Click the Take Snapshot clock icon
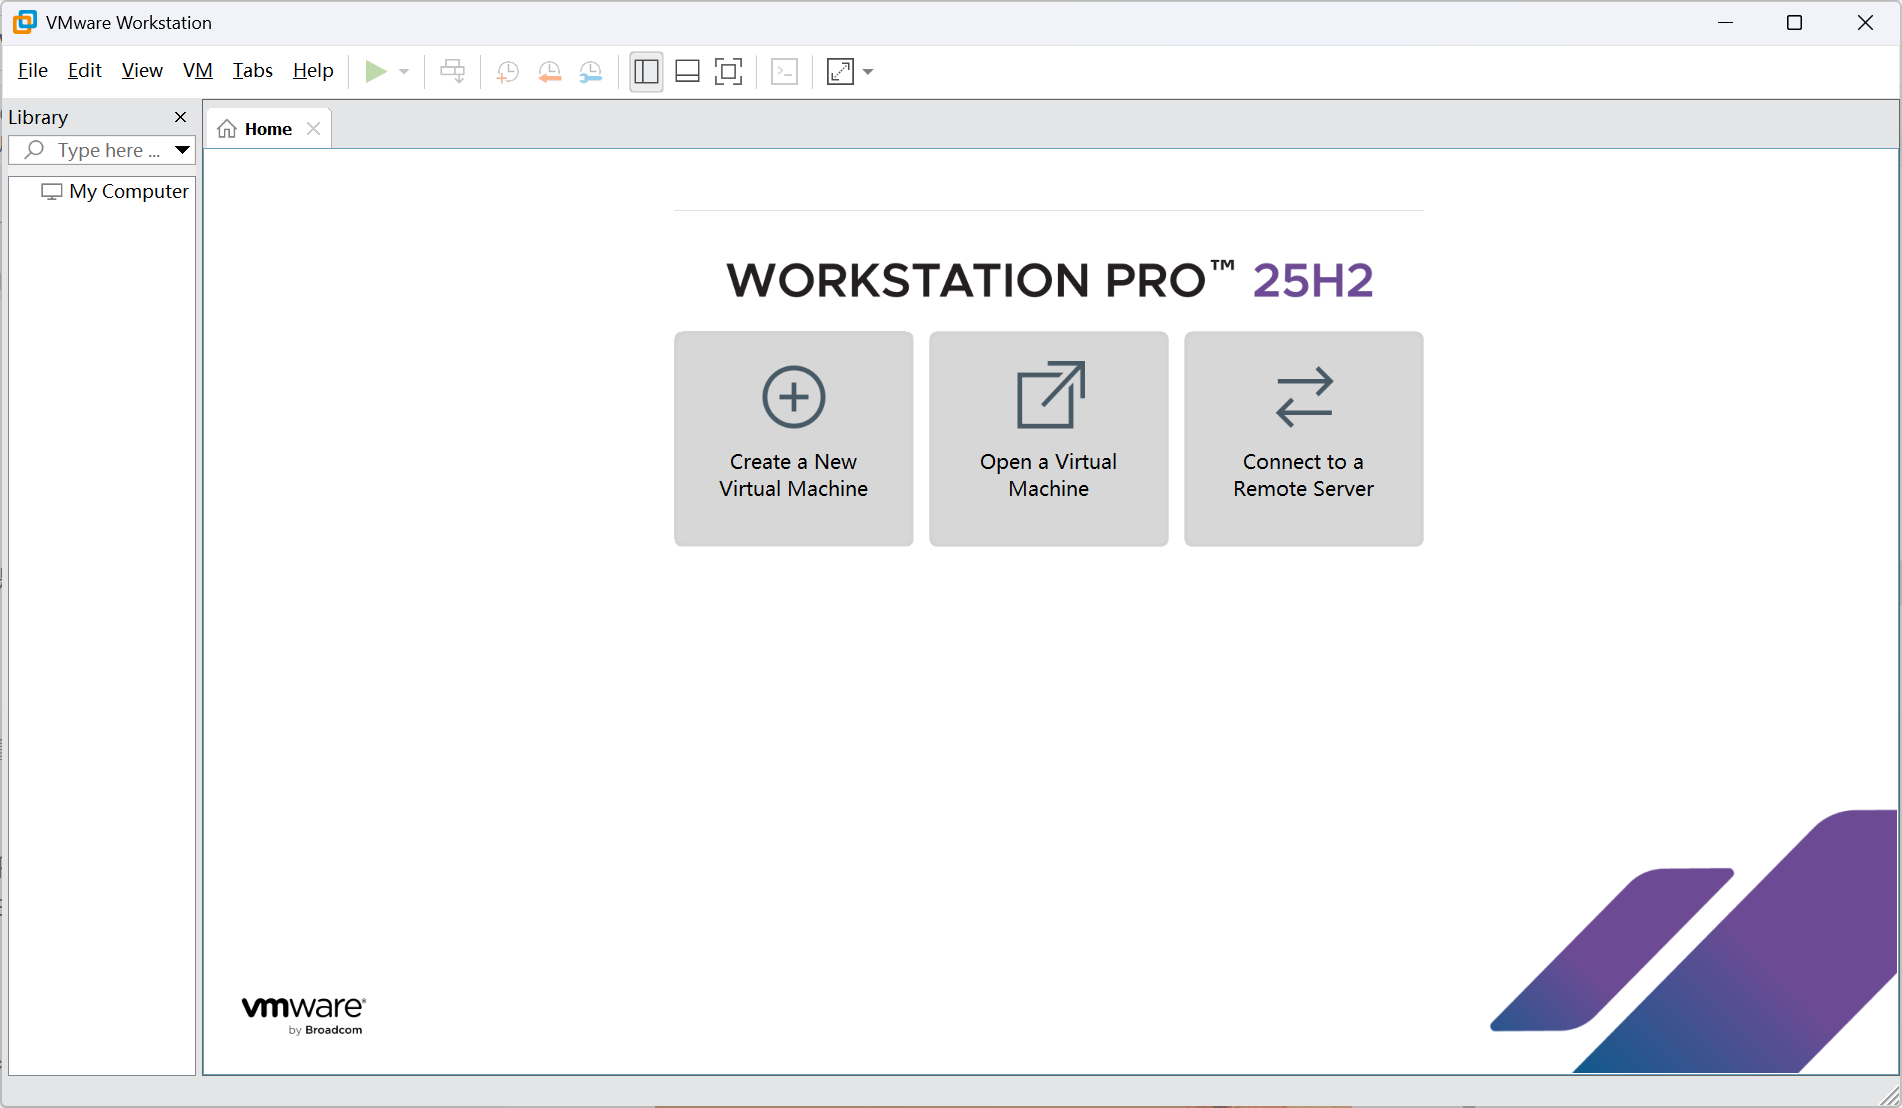The image size is (1902, 1108). (x=508, y=71)
